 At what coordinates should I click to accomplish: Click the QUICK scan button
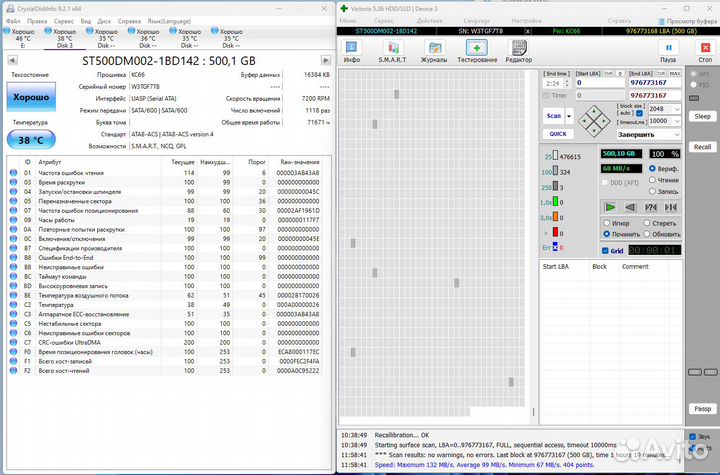point(557,133)
